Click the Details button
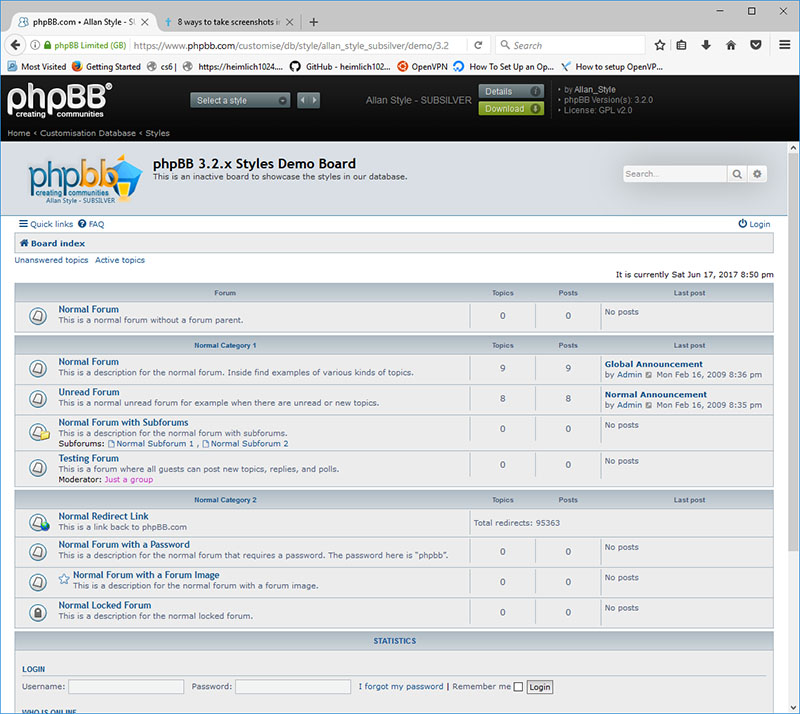800x714 pixels. (511, 91)
